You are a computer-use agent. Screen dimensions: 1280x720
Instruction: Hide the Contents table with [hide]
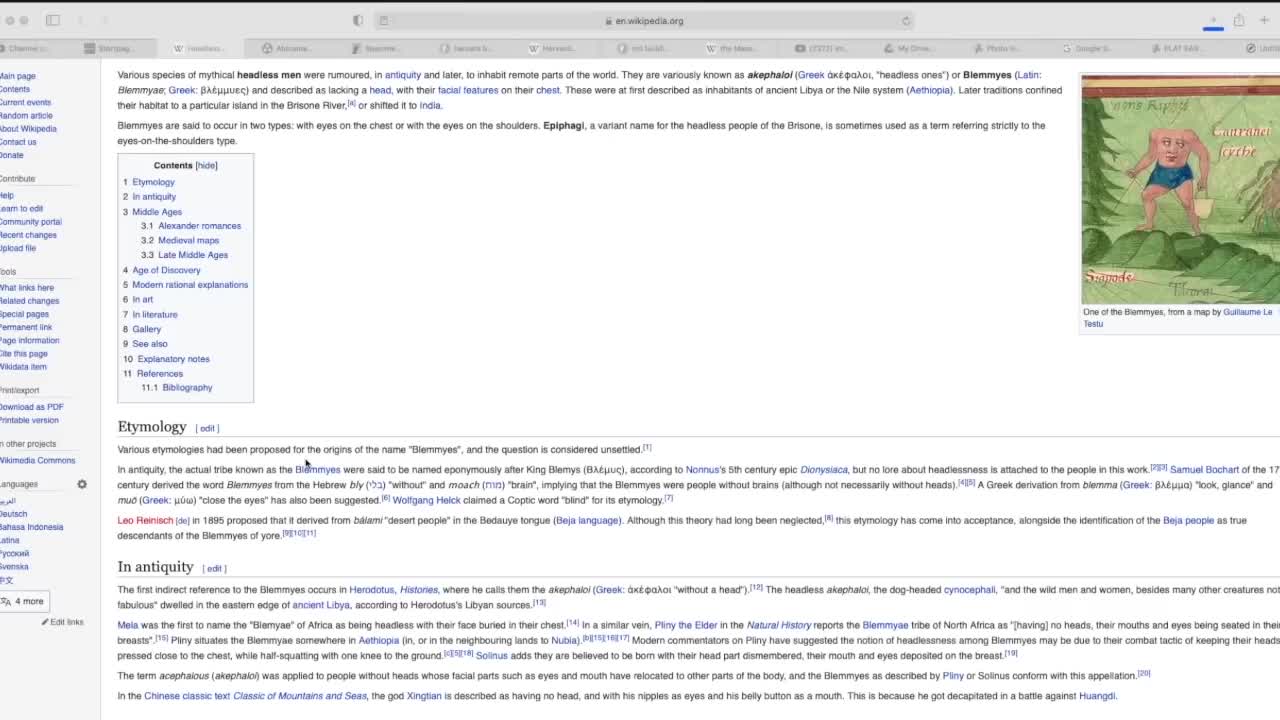[206, 166]
